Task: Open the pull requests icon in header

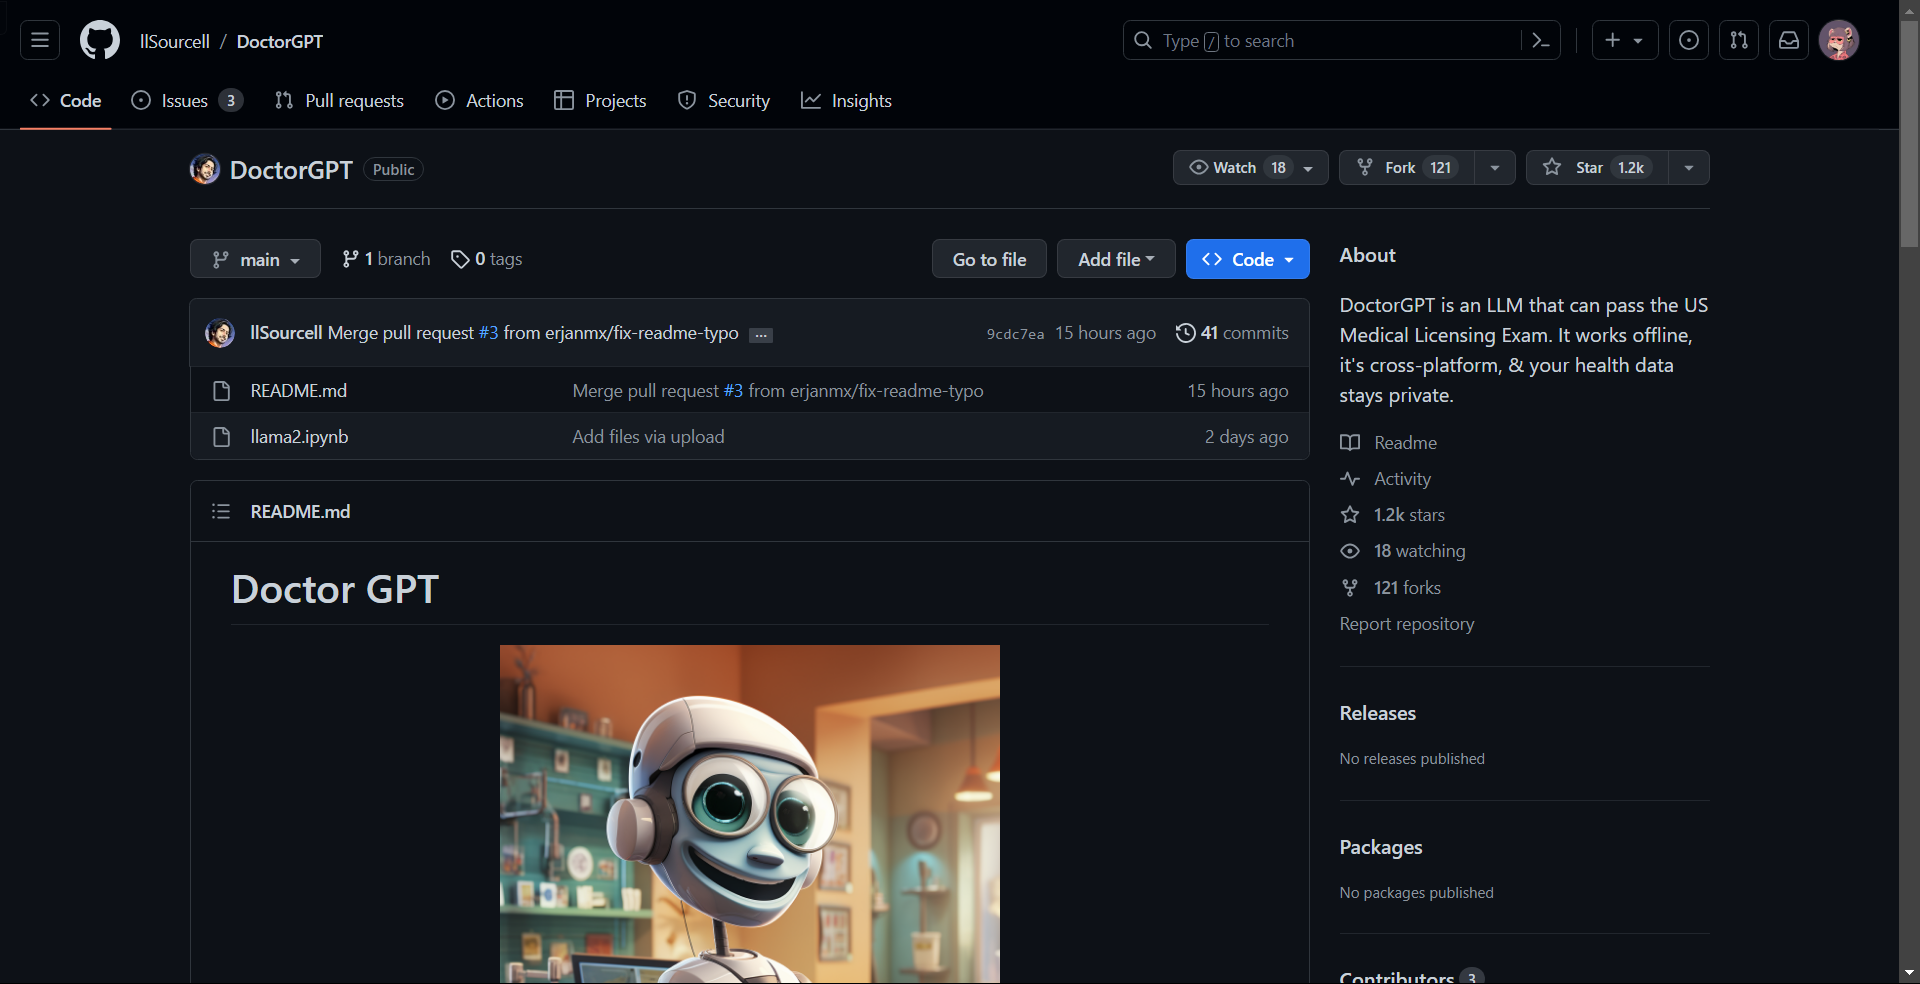Action: (1739, 41)
